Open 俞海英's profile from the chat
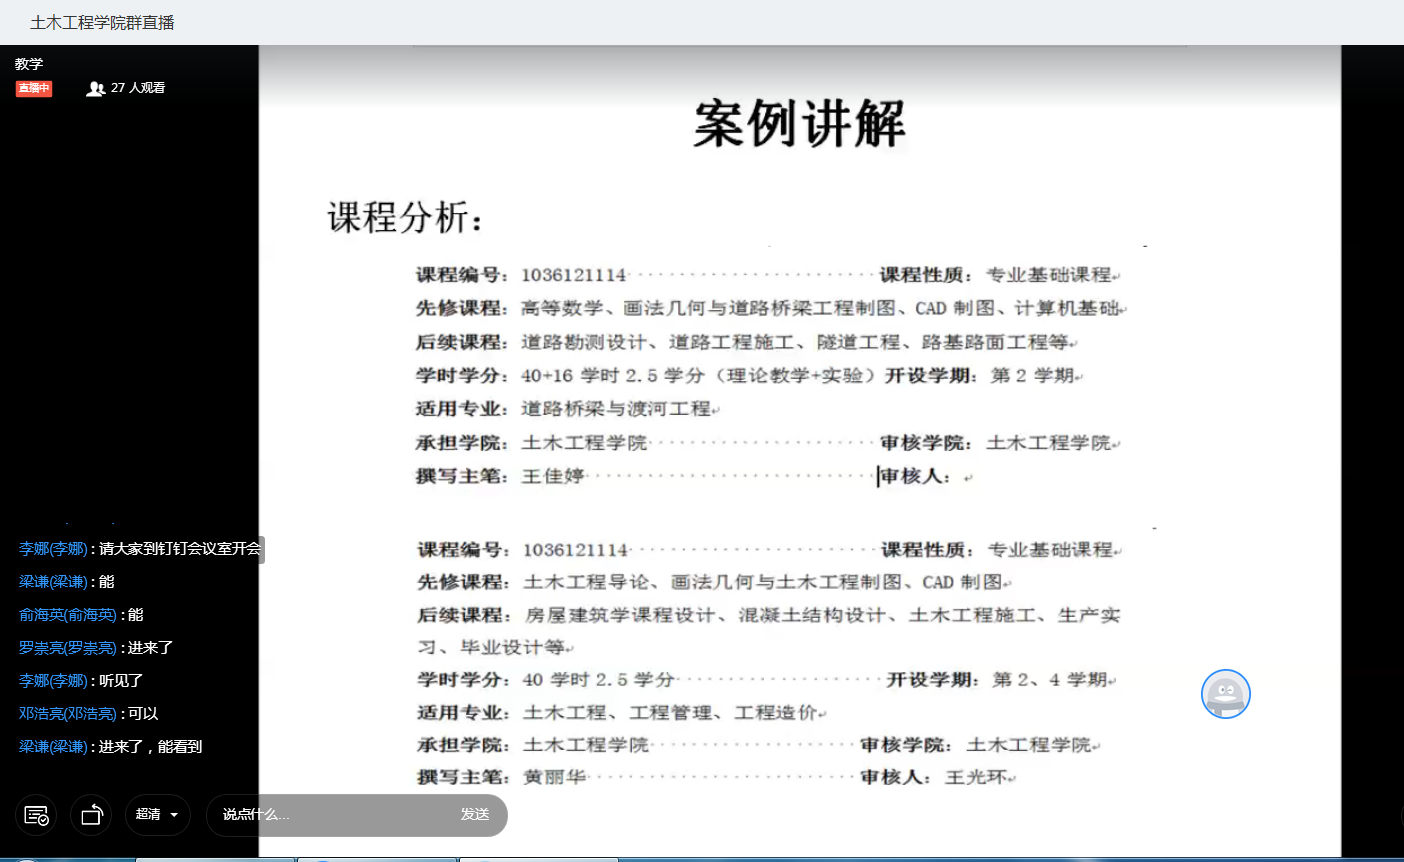The height and width of the screenshot is (862, 1404). 67,615
